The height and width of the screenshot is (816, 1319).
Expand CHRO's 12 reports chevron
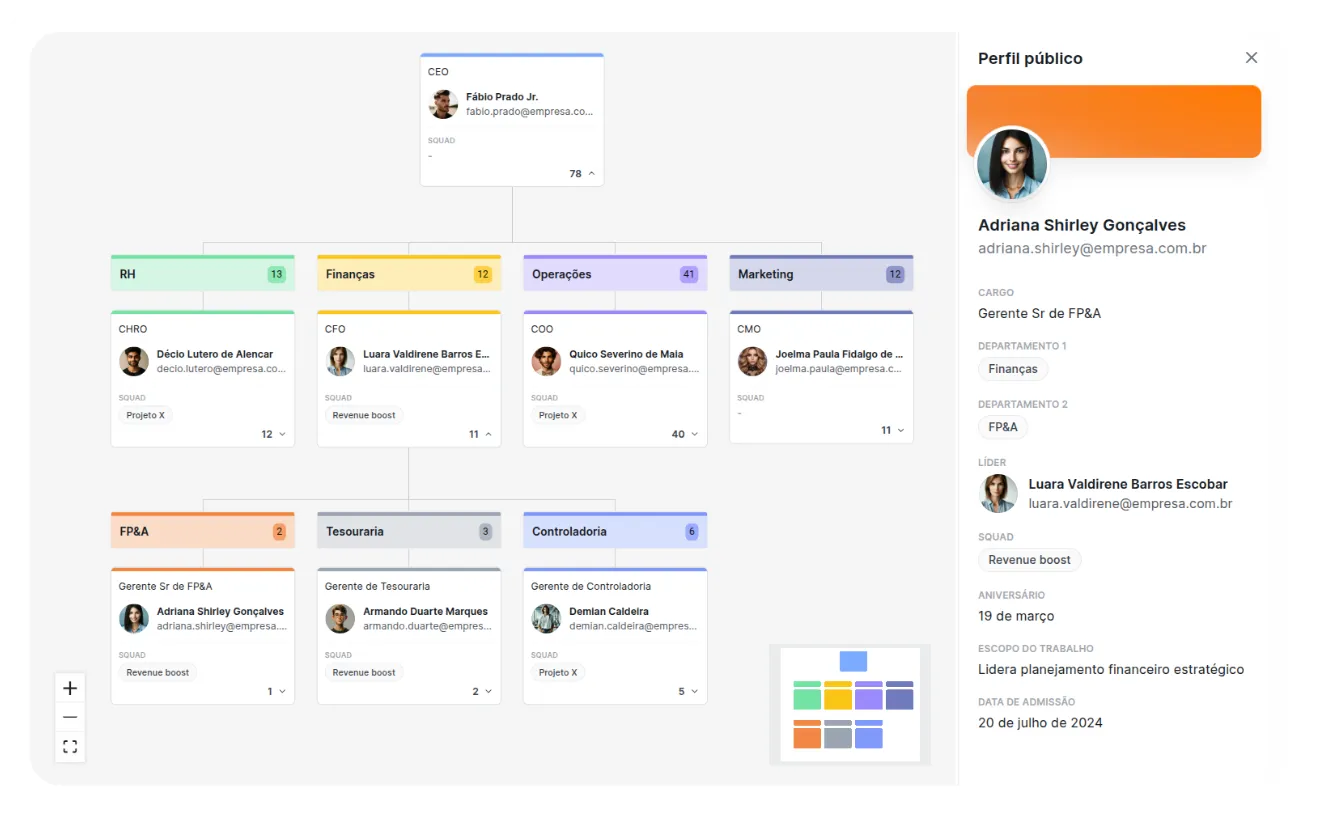[x=282, y=434]
